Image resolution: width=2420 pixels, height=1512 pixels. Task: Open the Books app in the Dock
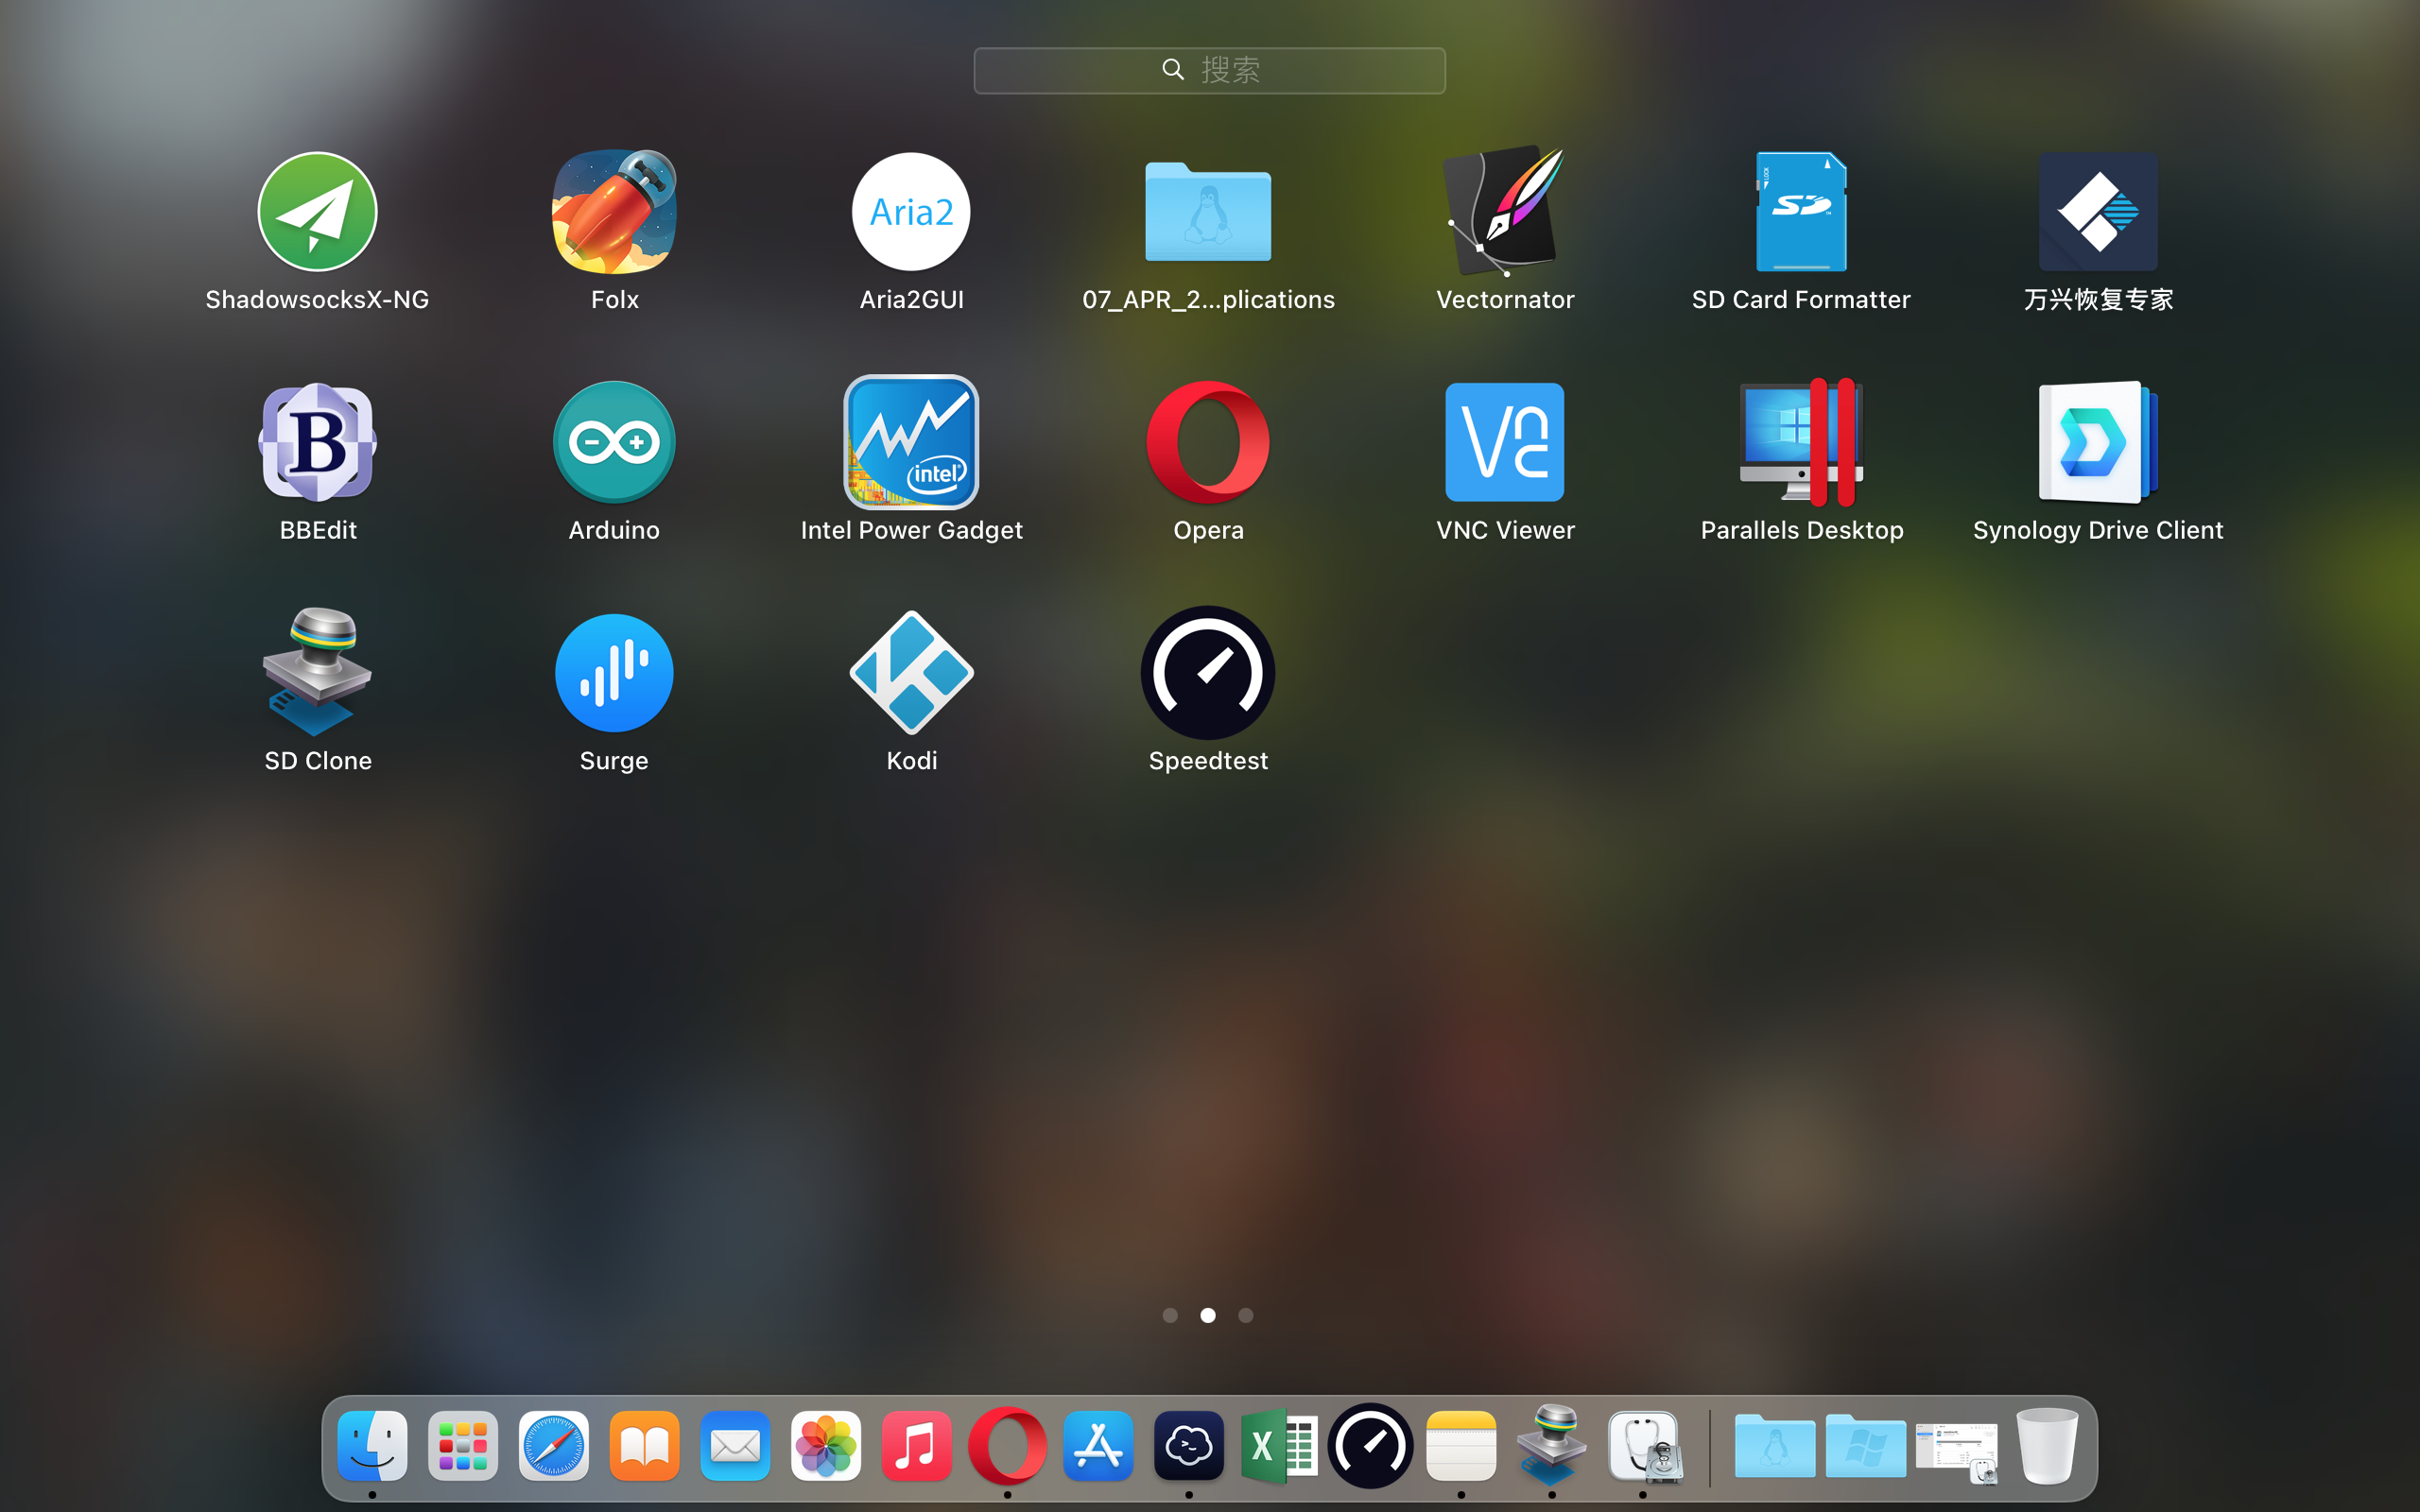coord(644,1446)
